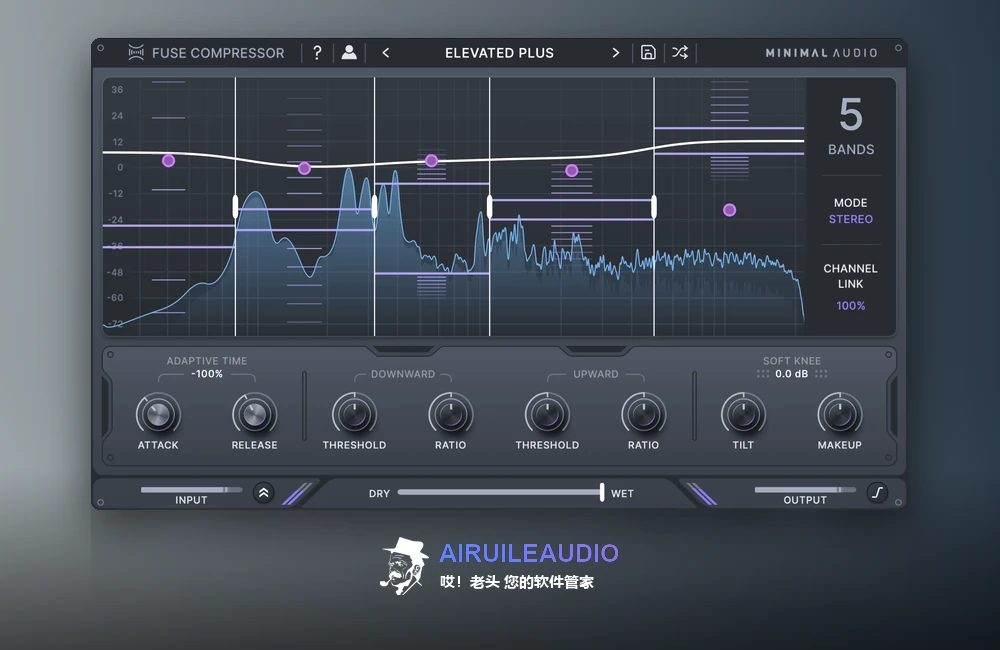The image size is (1000, 650).
Task: Select the third band purple node
Action: [432, 160]
